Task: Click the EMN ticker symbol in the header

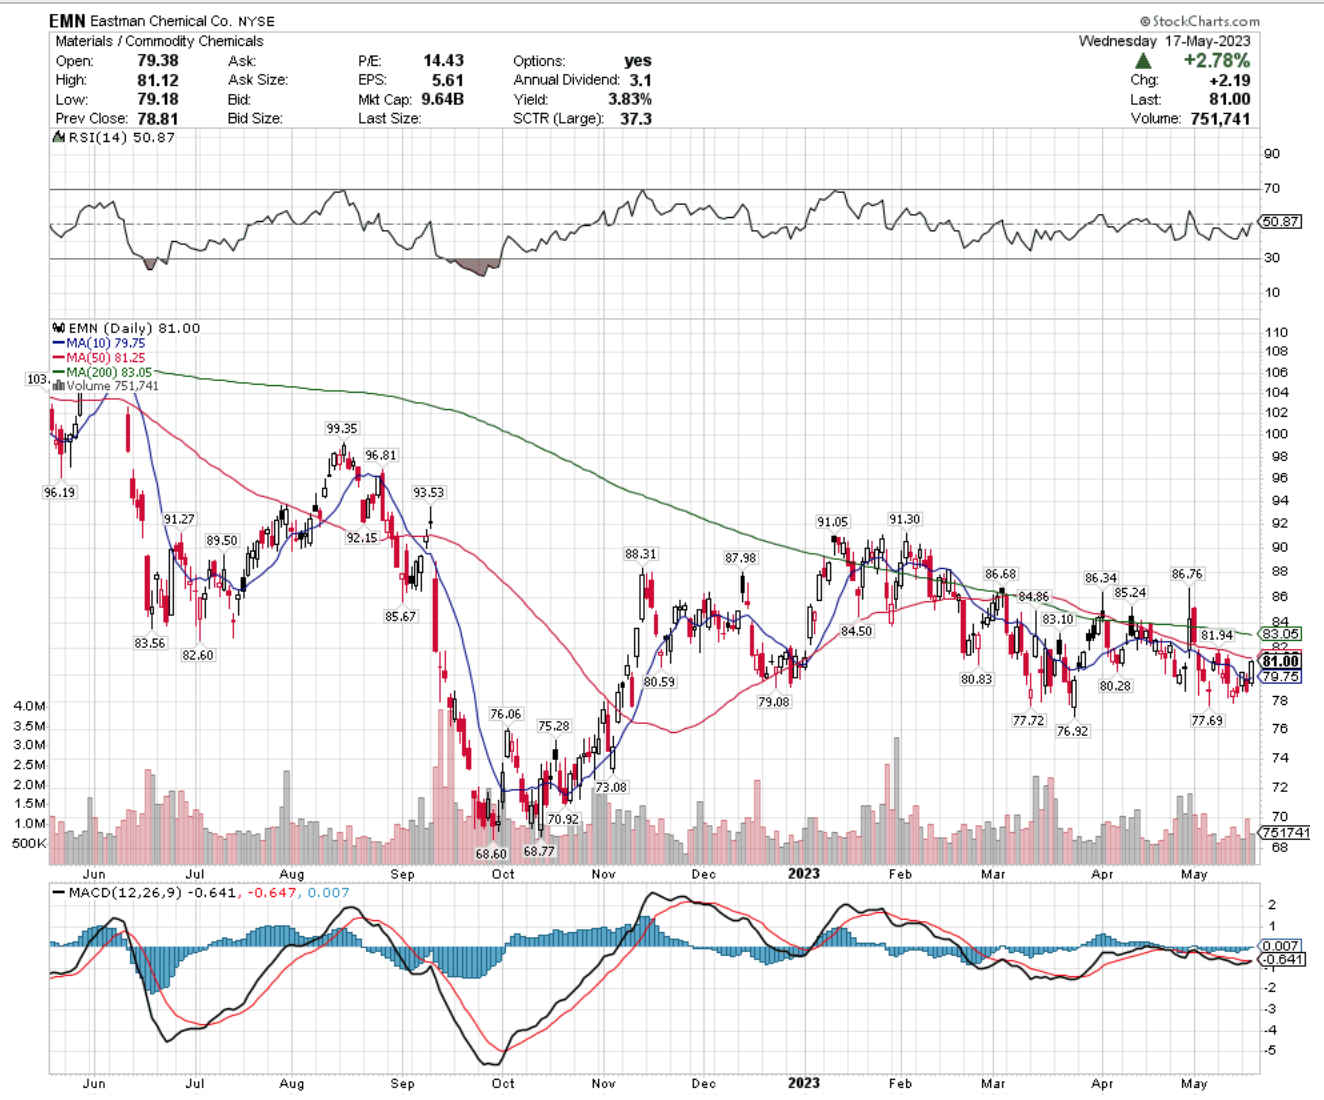Action: [67, 21]
